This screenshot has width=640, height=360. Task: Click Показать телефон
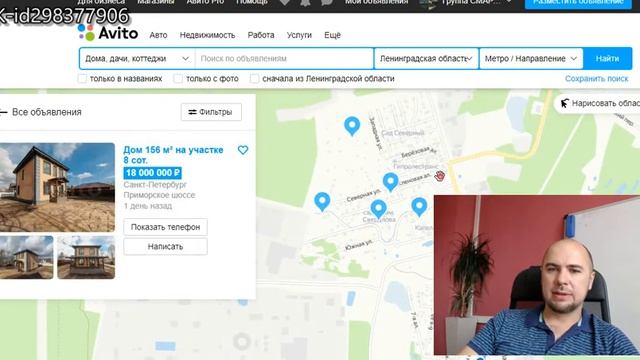[x=165, y=227]
